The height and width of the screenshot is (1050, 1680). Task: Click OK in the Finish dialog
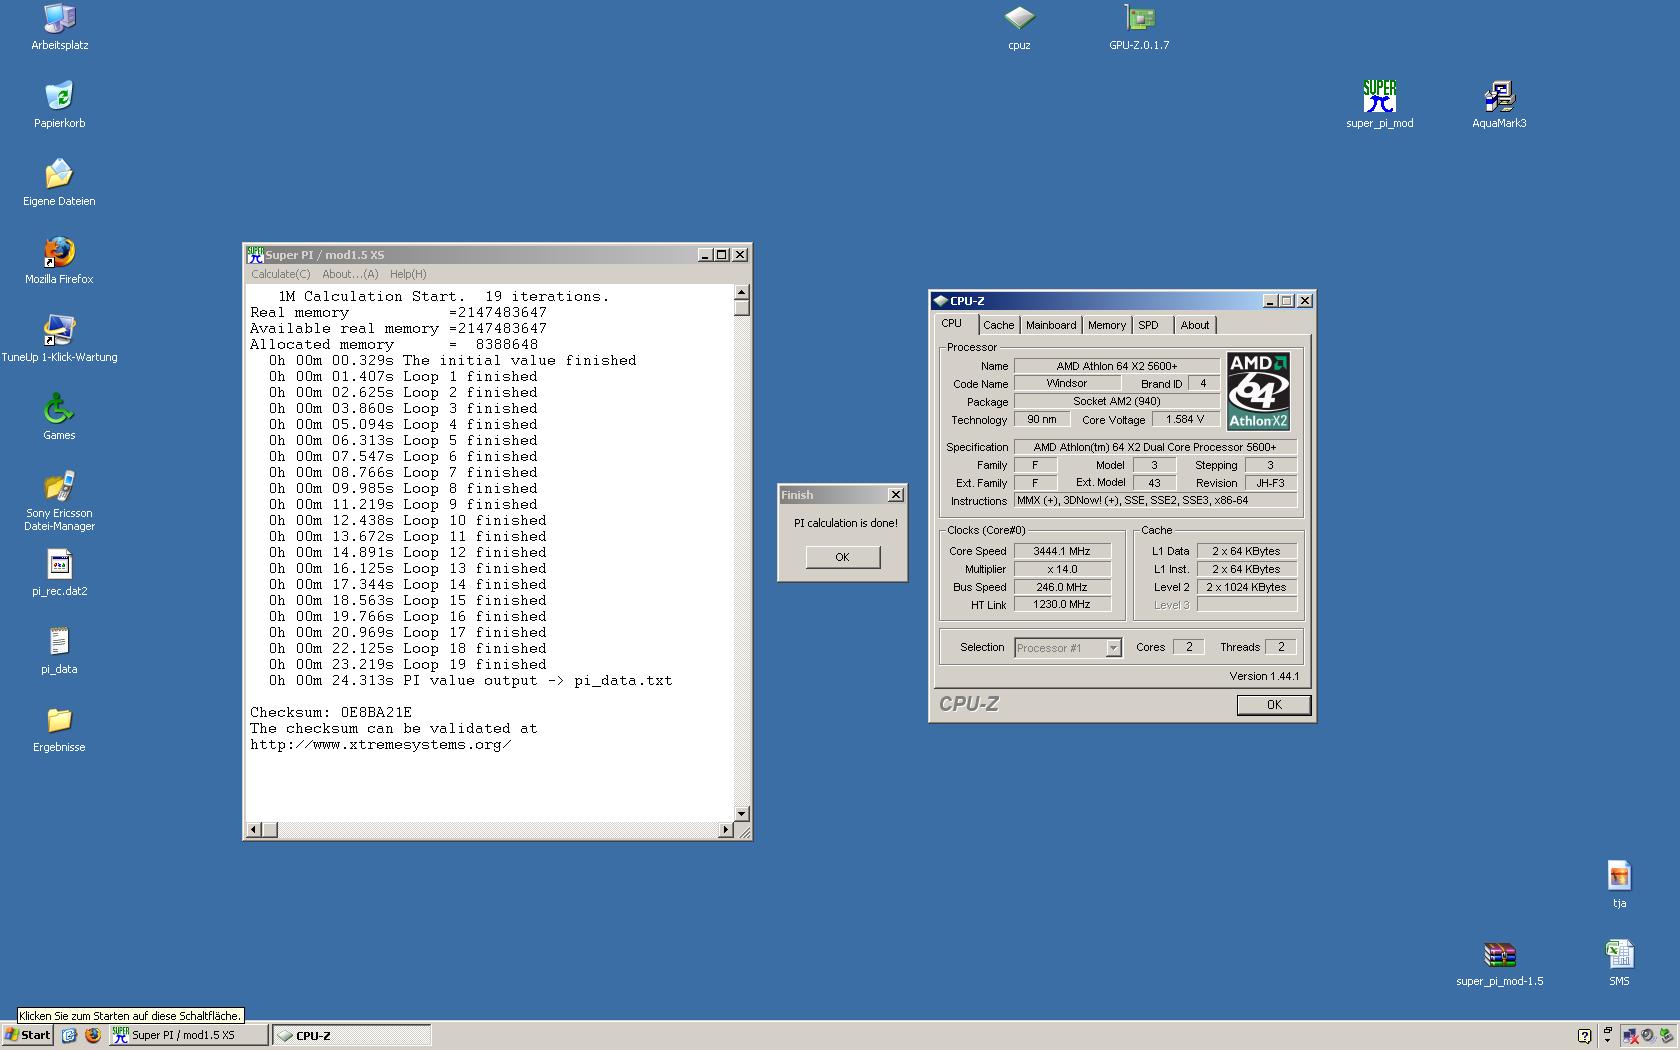pyautogui.click(x=843, y=557)
